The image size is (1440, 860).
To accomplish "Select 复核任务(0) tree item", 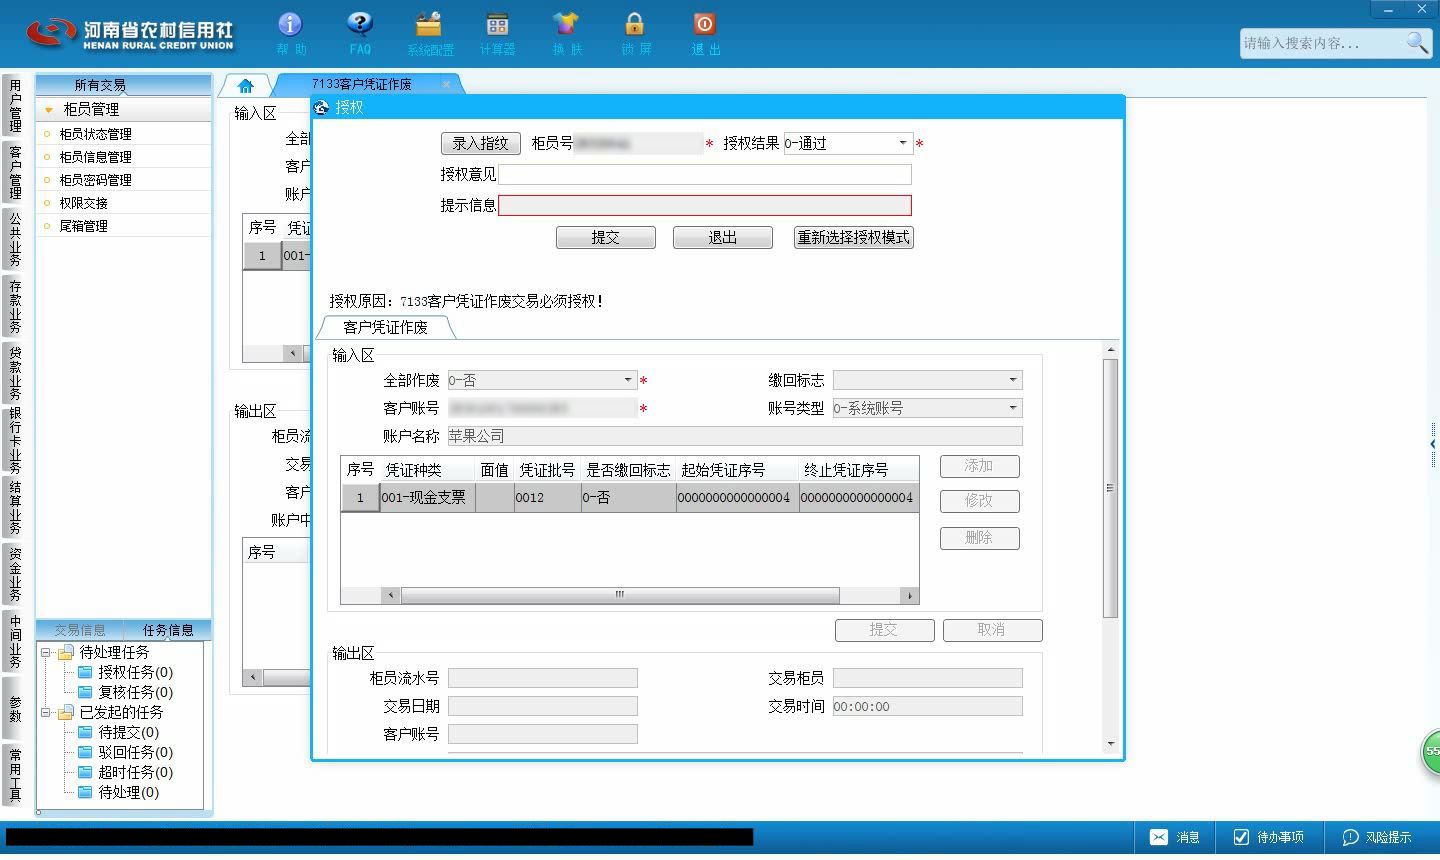I will pyautogui.click(x=135, y=692).
